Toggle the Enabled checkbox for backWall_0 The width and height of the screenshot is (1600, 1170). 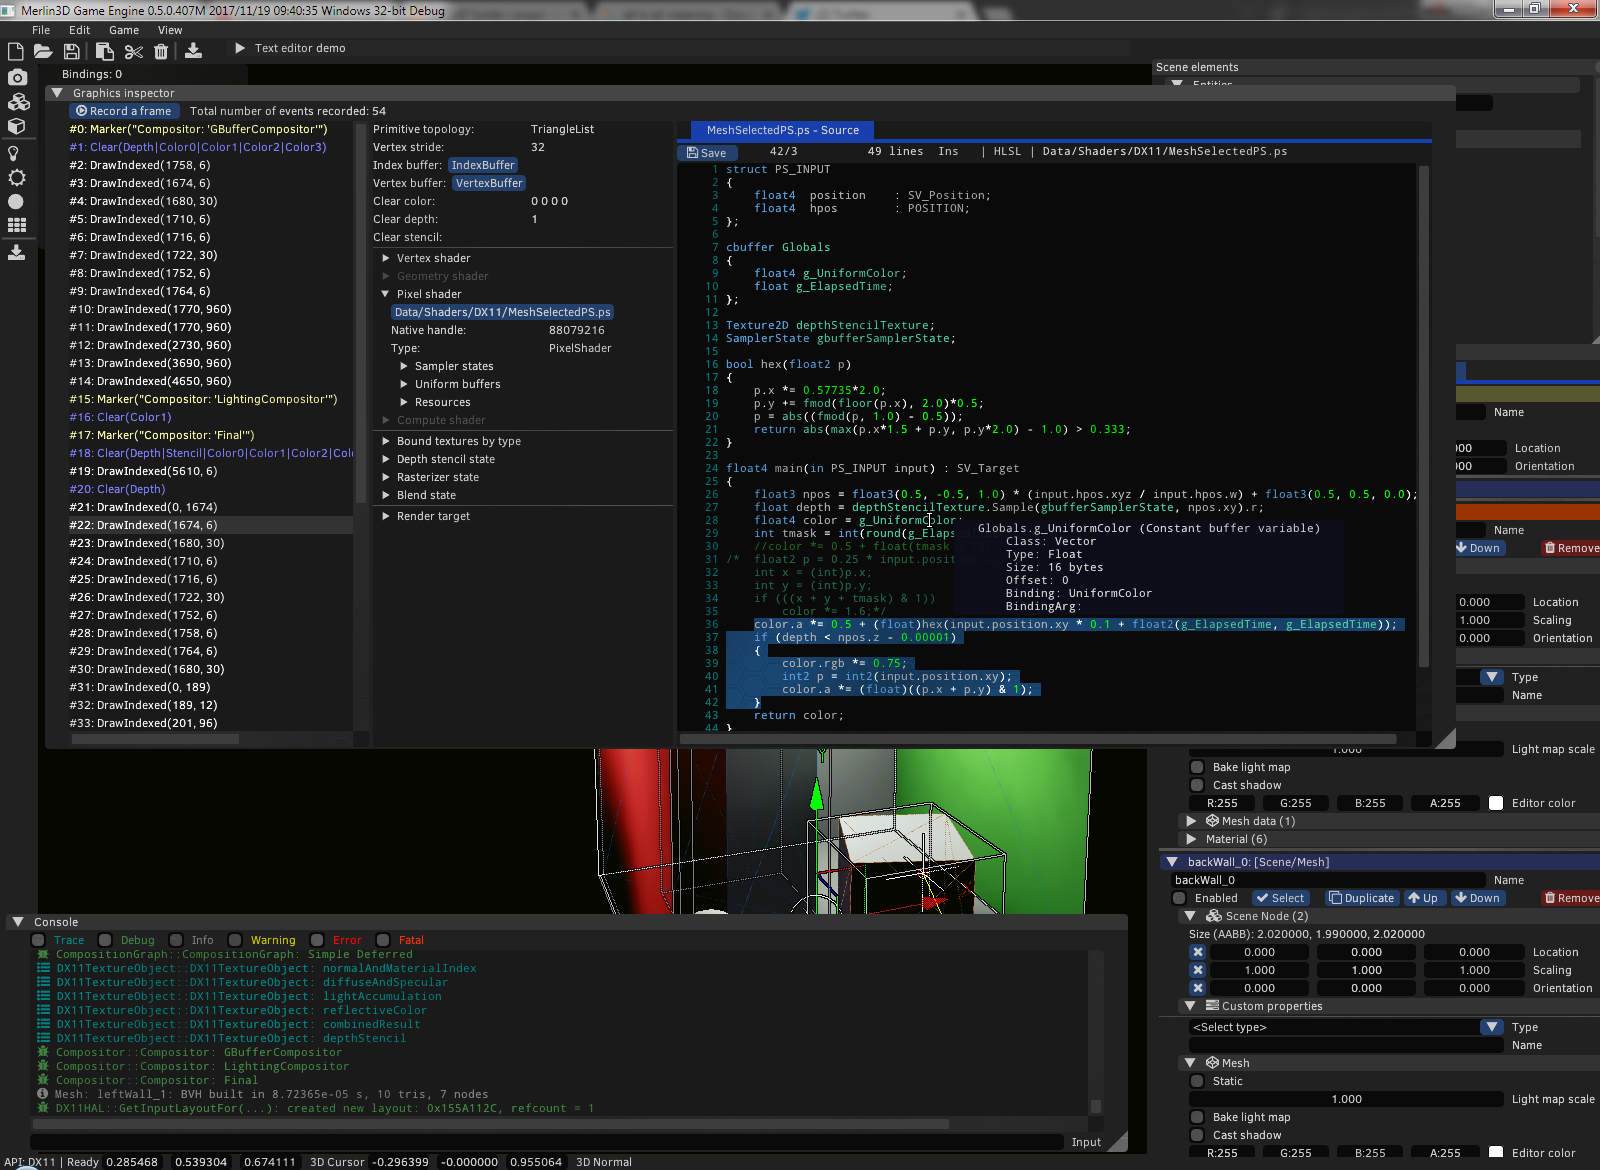point(1180,898)
